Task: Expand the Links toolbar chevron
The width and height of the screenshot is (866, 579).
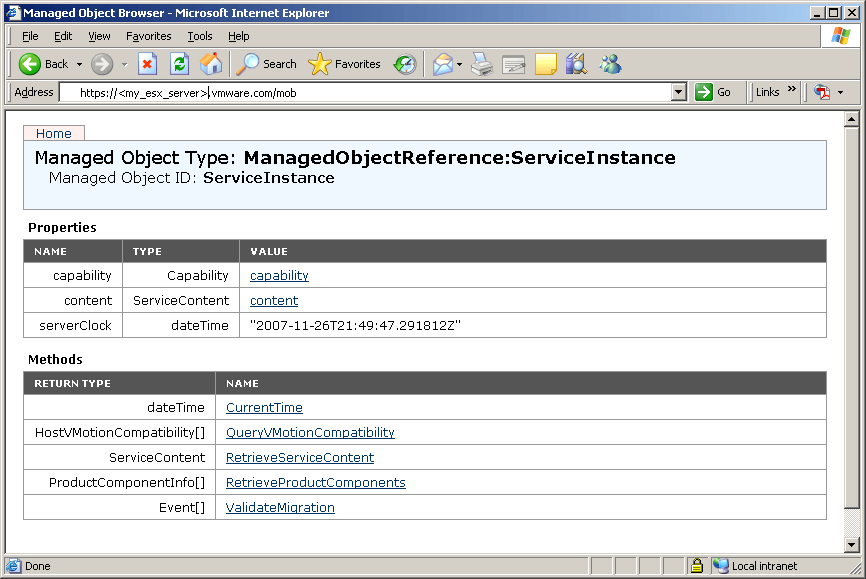Action: (x=792, y=91)
